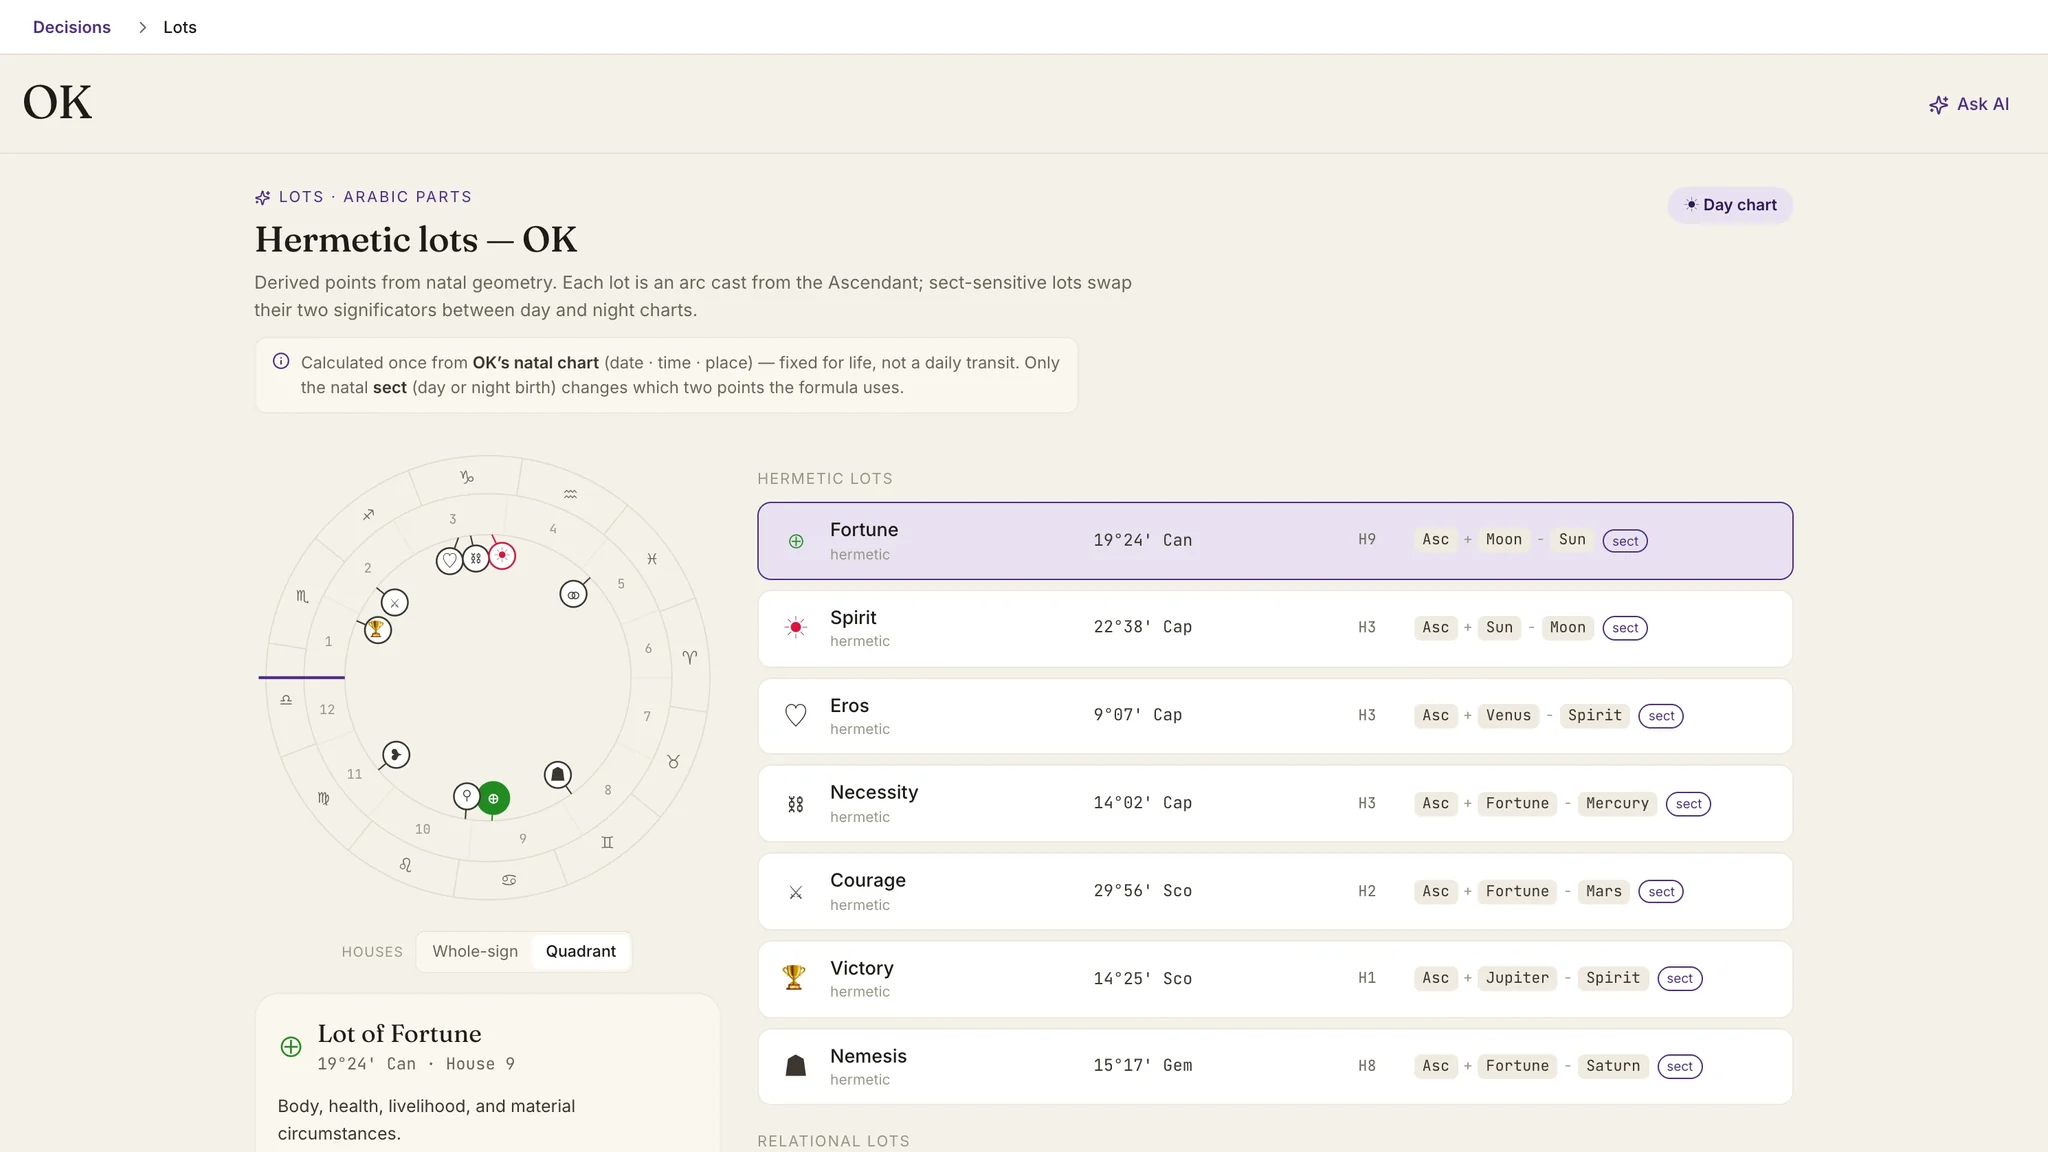Click the Capricorn glyph on the wheel's outer ring
The image size is (2048, 1152).
coord(467,477)
